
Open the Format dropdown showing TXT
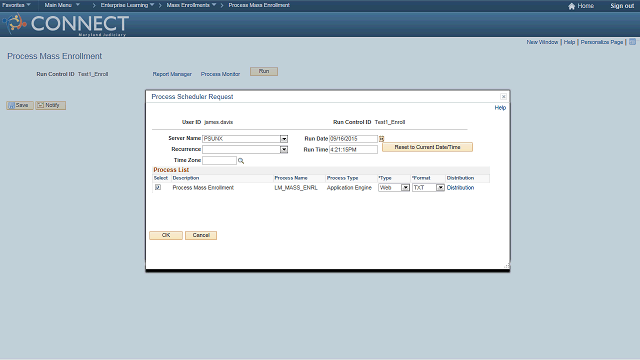[440, 188]
